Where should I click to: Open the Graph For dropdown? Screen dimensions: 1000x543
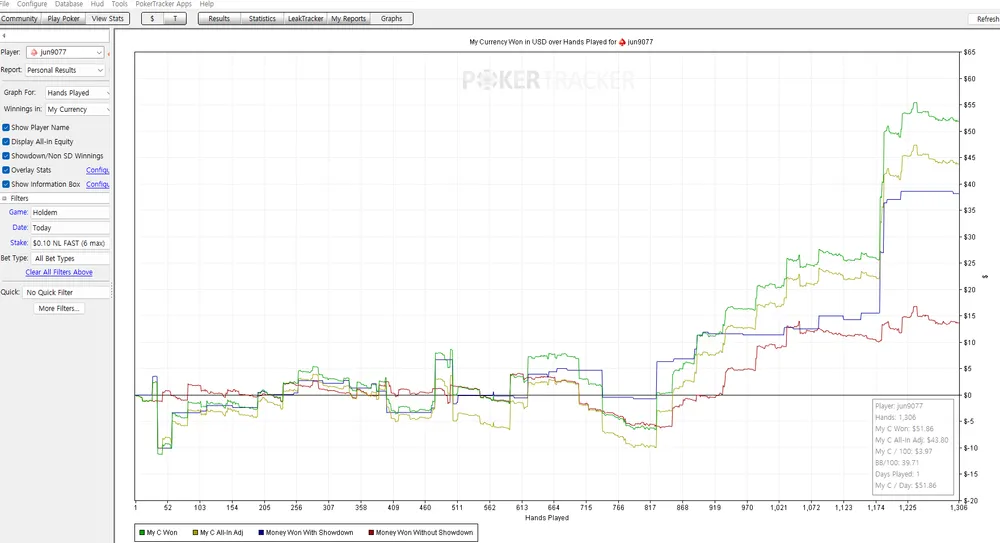pyautogui.click(x=77, y=93)
